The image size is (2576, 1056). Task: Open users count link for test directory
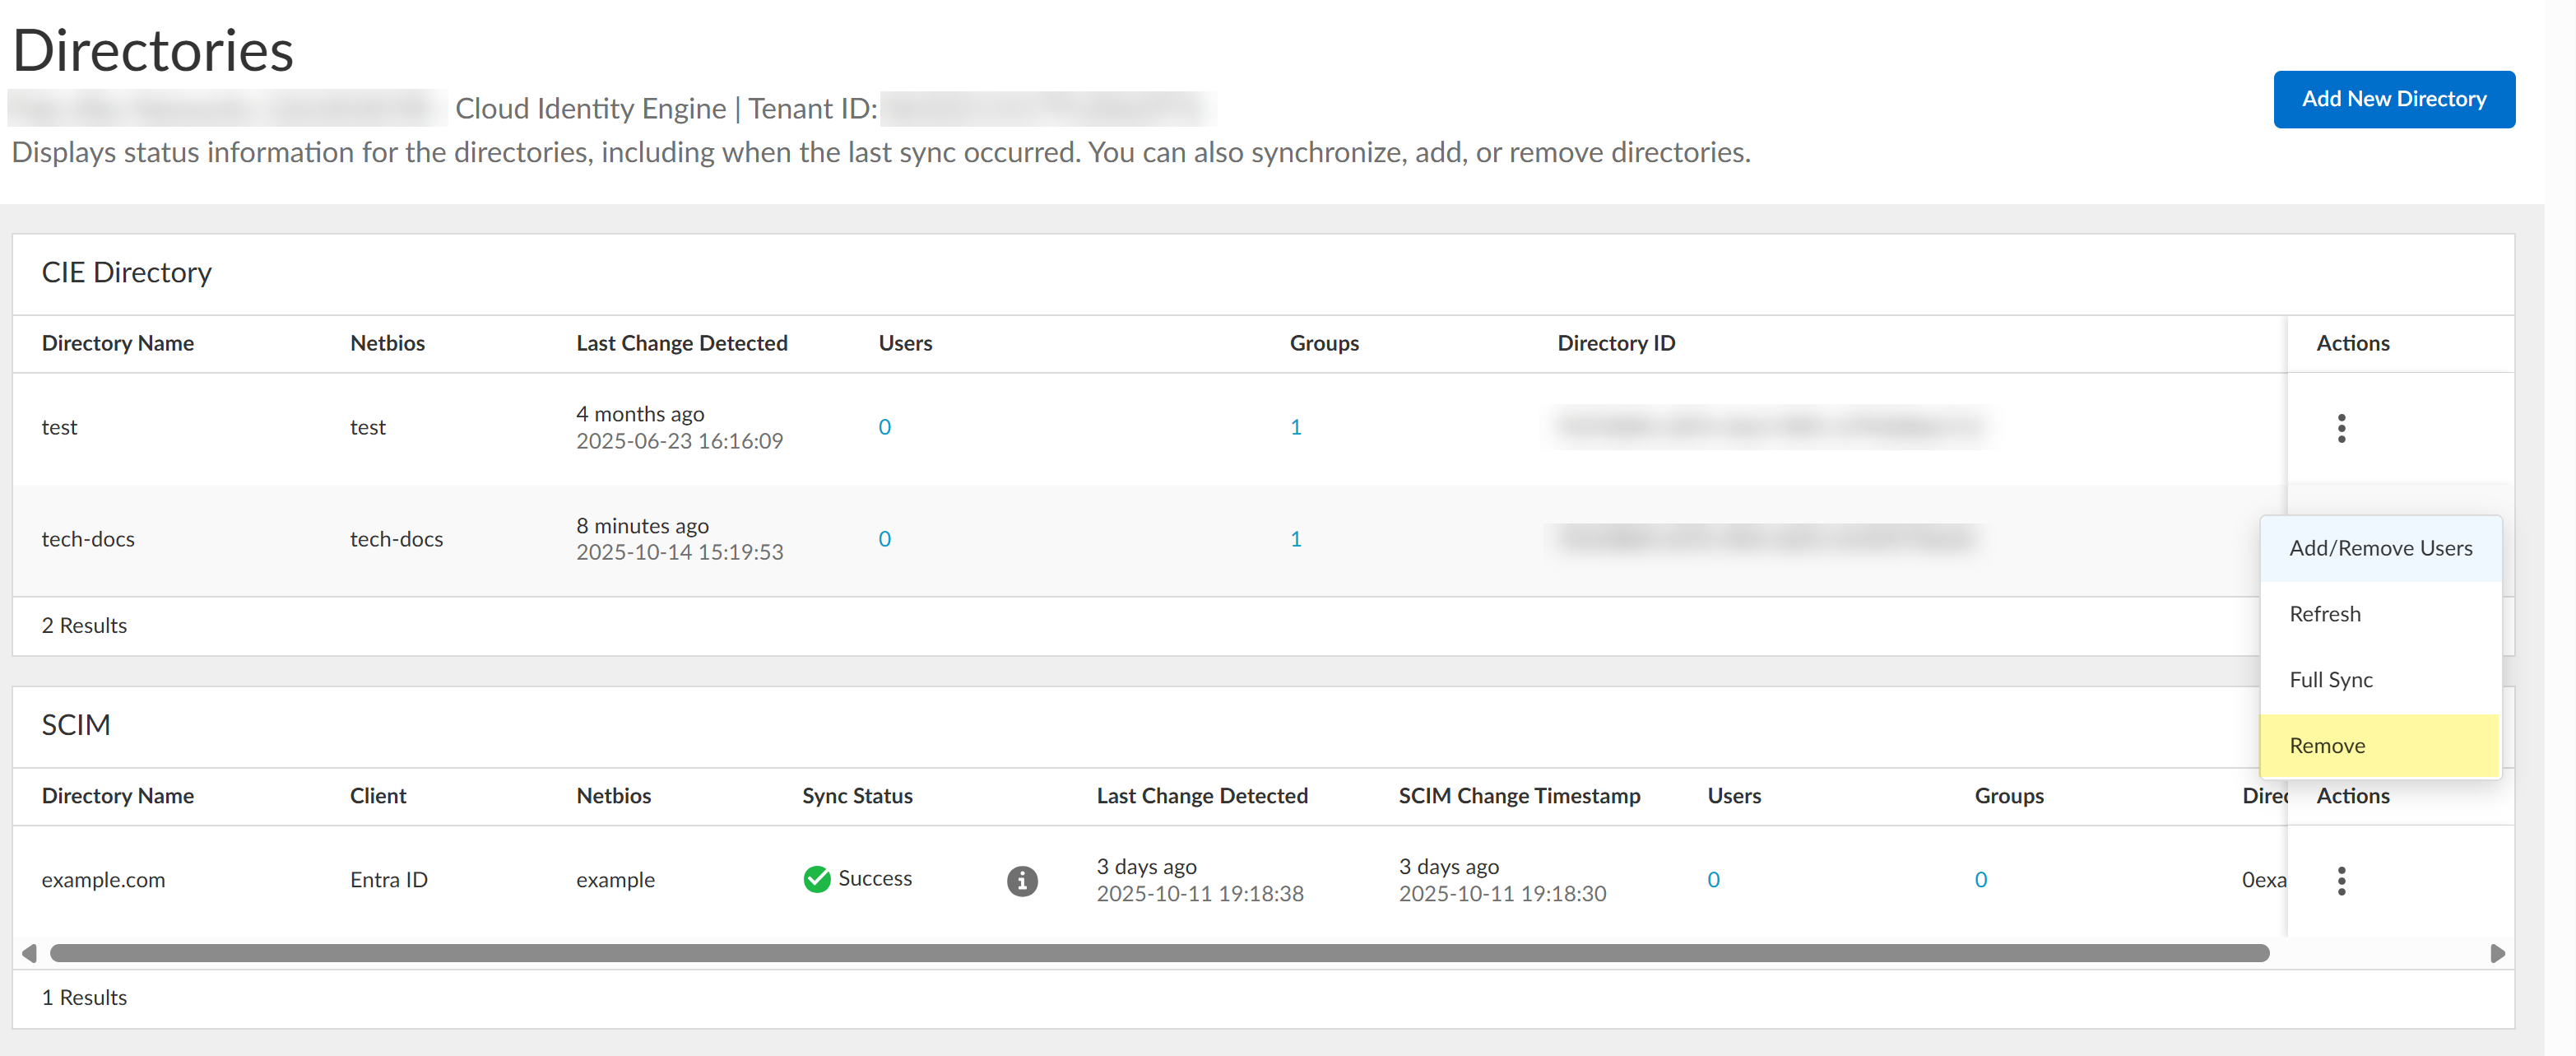(884, 427)
